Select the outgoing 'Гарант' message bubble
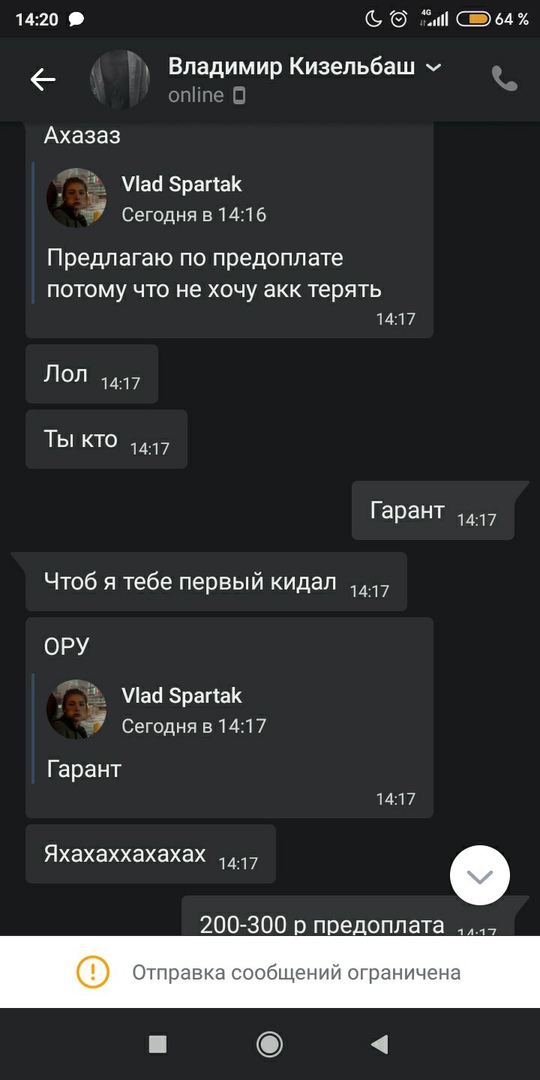 click(433, 510)
